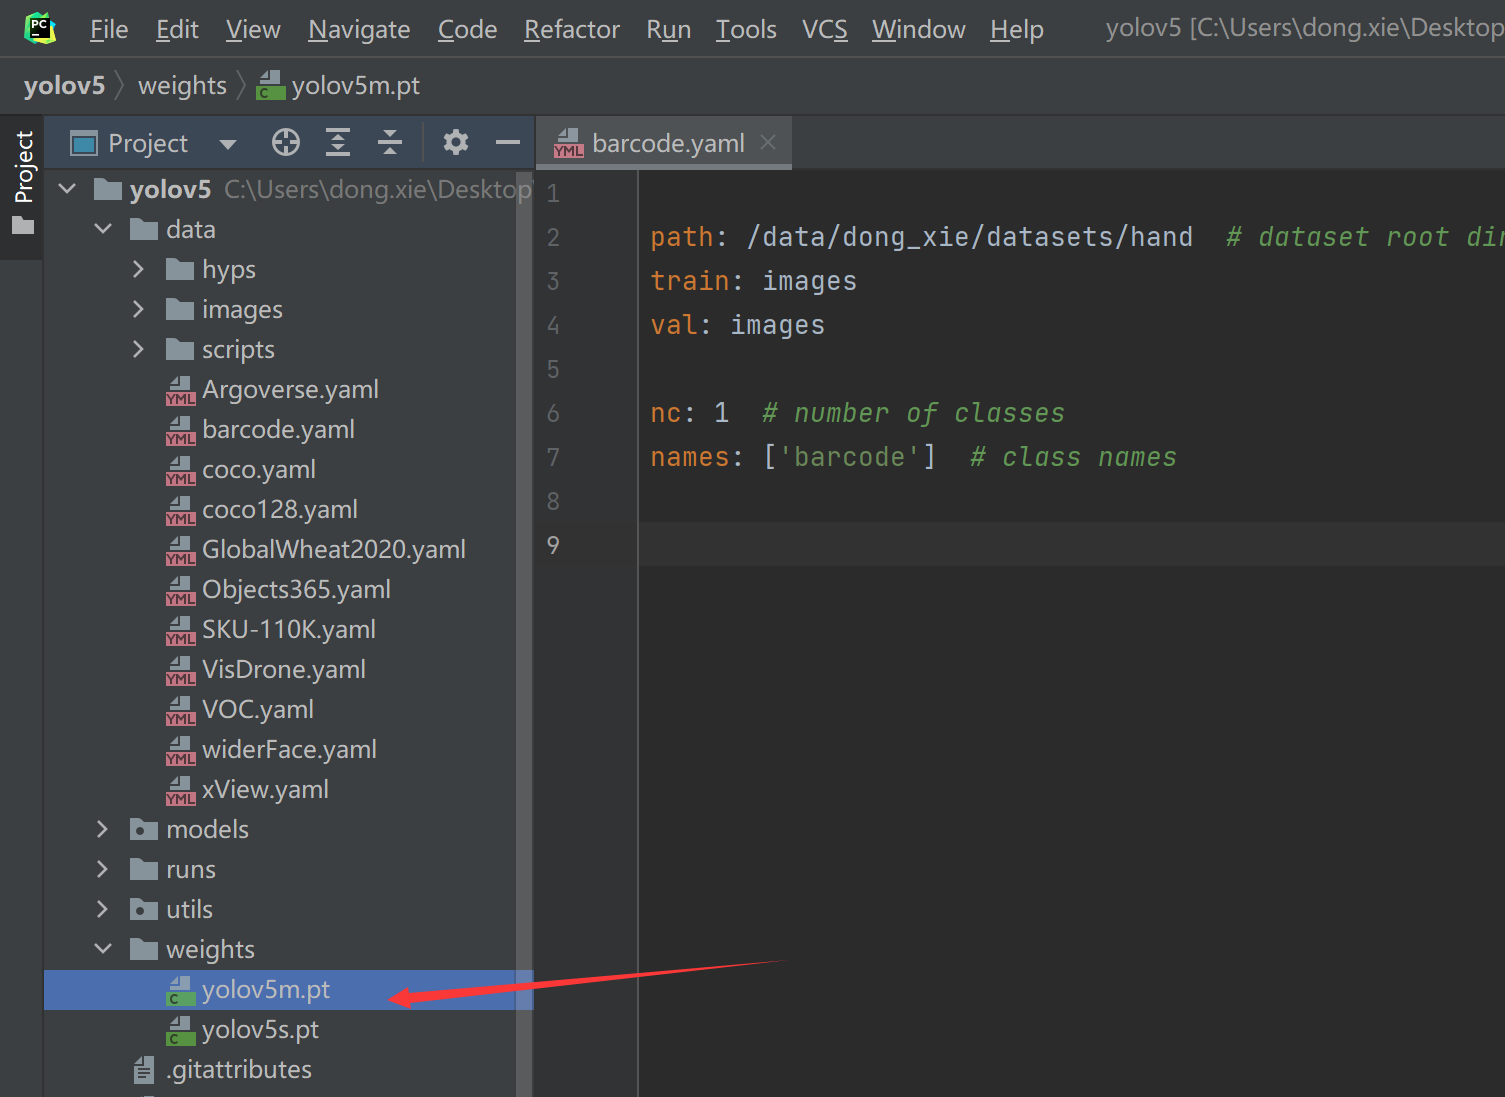Click the .gitattributes file icon

144,1070
